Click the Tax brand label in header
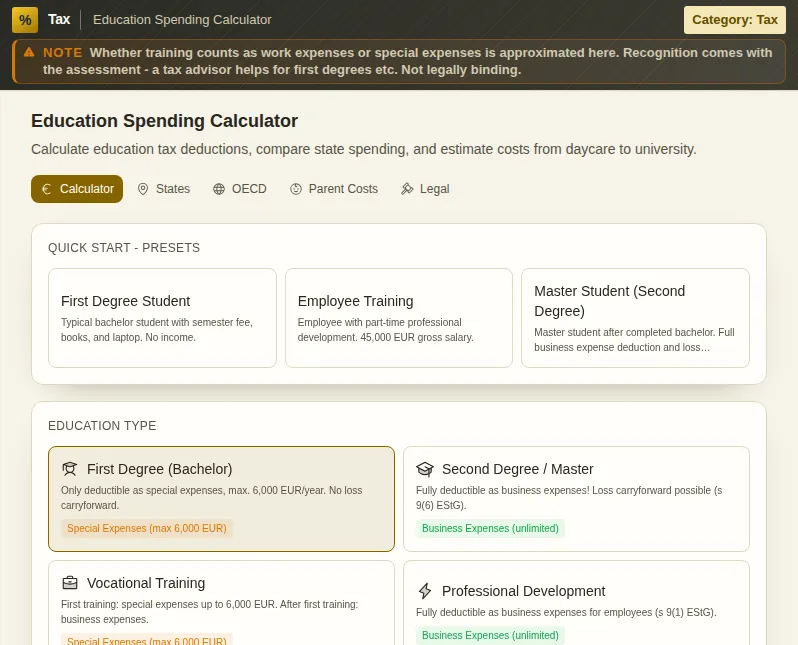 tap(59, 19)
